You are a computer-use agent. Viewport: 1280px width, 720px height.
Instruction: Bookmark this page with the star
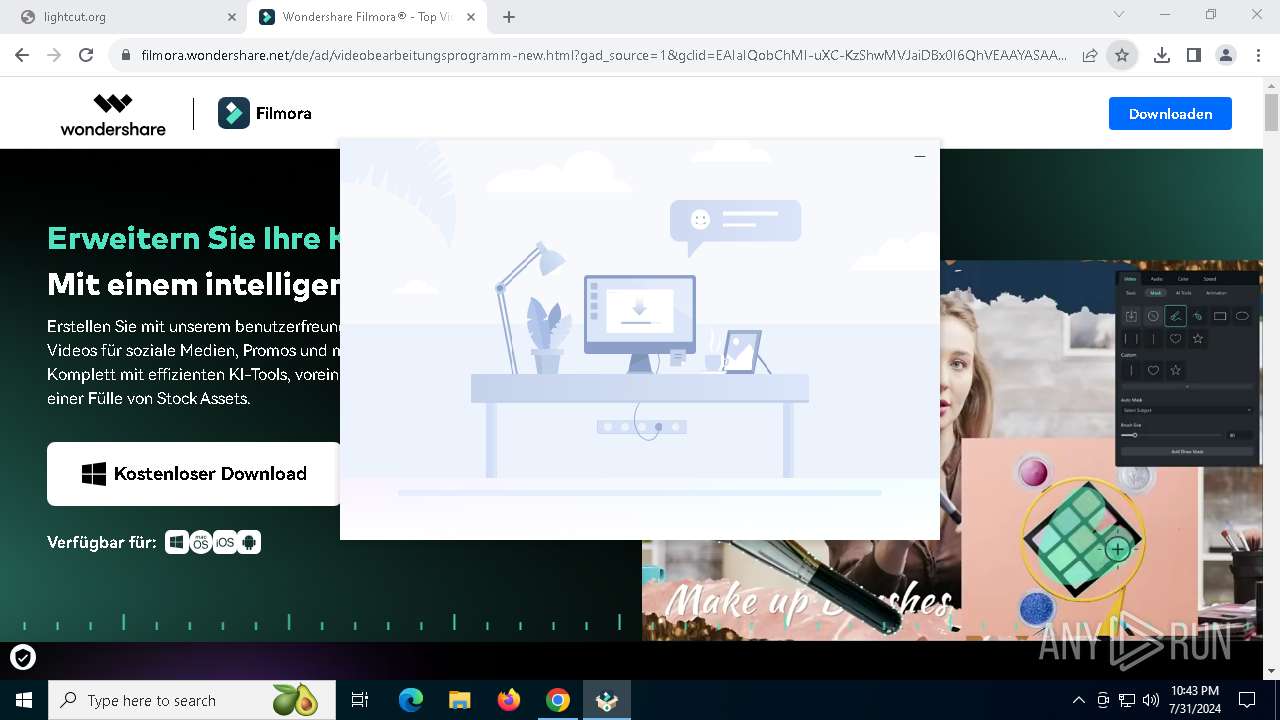tap(1122, 55)
